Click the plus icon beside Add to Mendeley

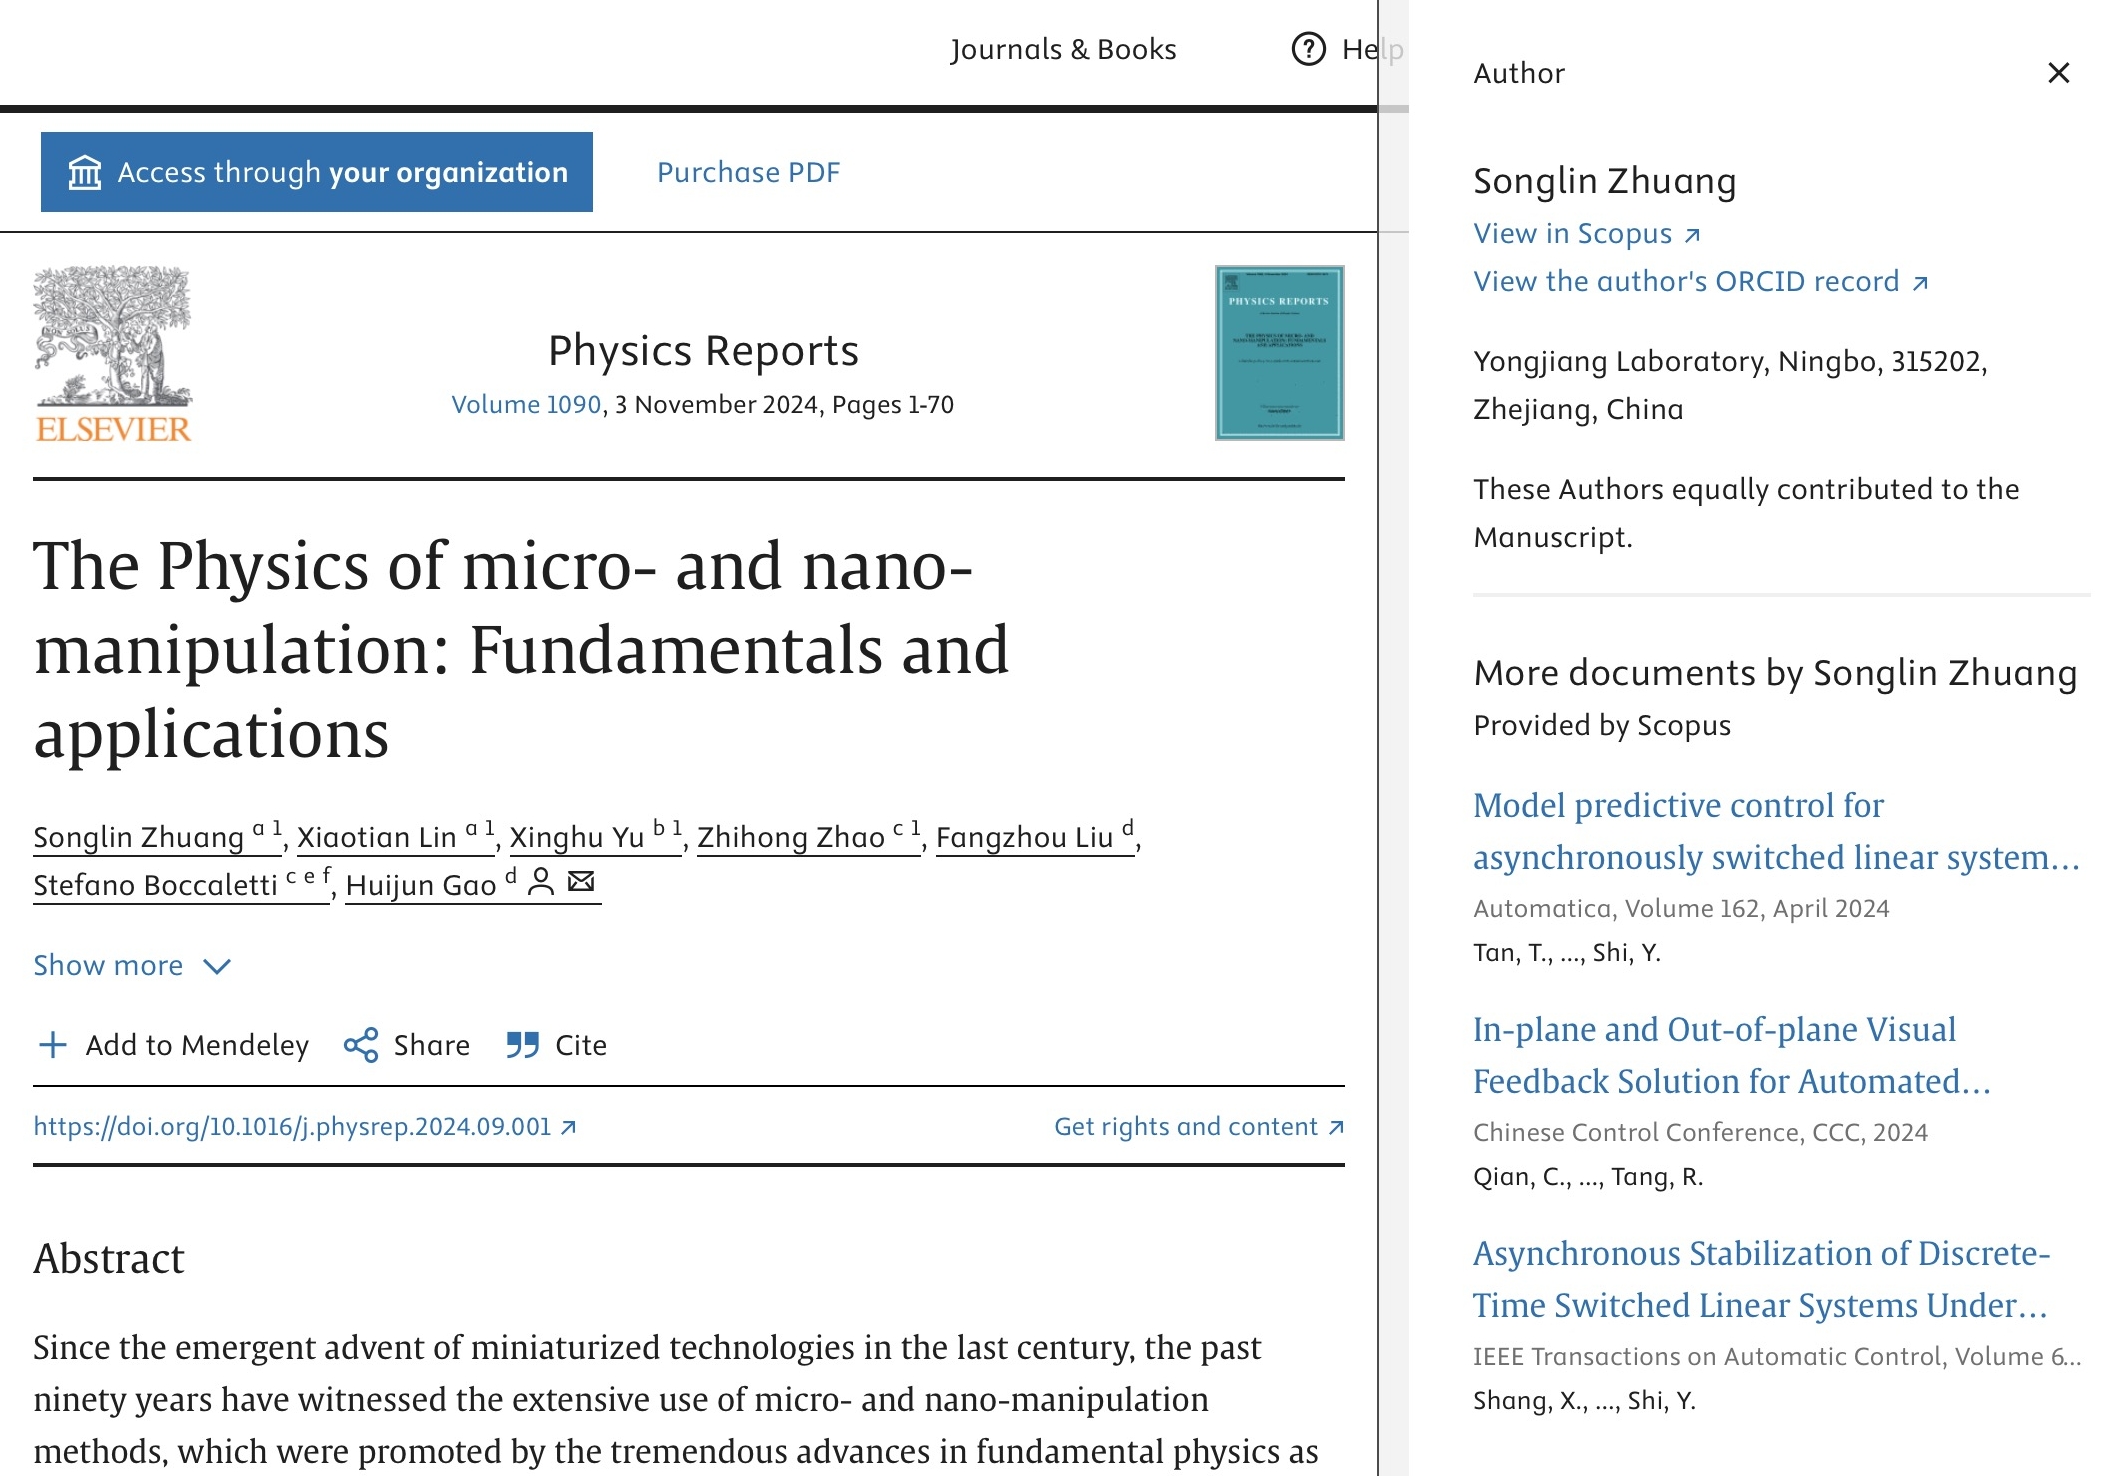pyautogui.click(x=52, y=1045)
